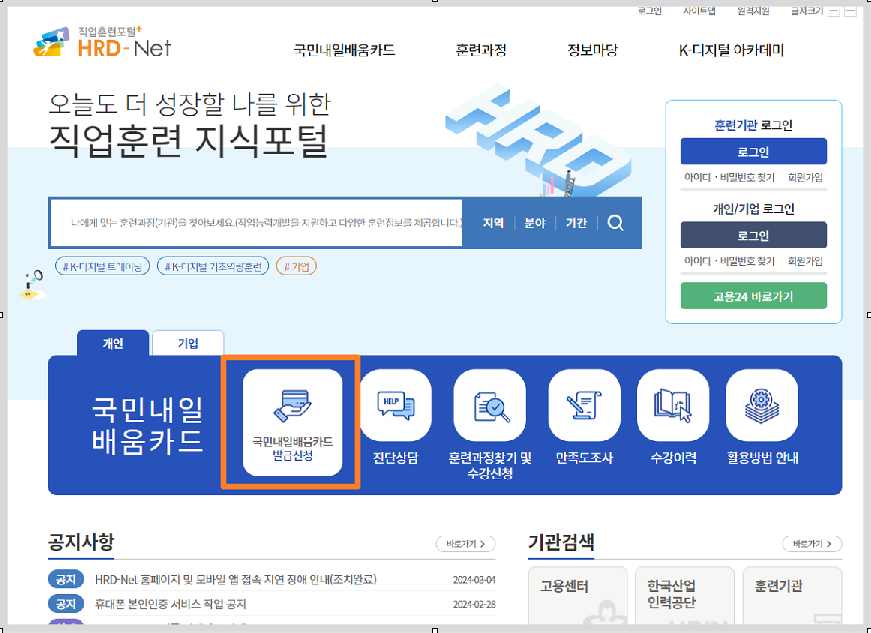Open the 진단상담 help chat icon
The height and width of the screenshot is (633, 871).
pos(396,405)
